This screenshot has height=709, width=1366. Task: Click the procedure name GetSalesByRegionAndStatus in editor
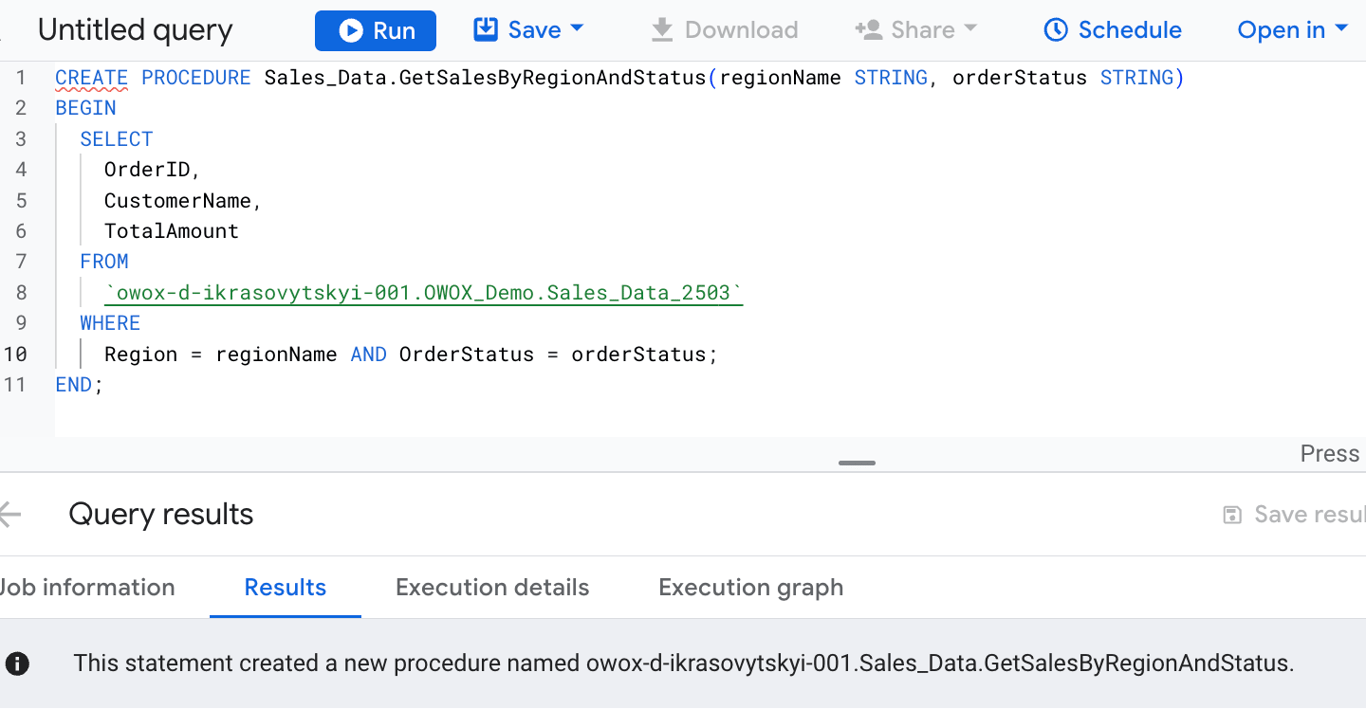point(552,78)
